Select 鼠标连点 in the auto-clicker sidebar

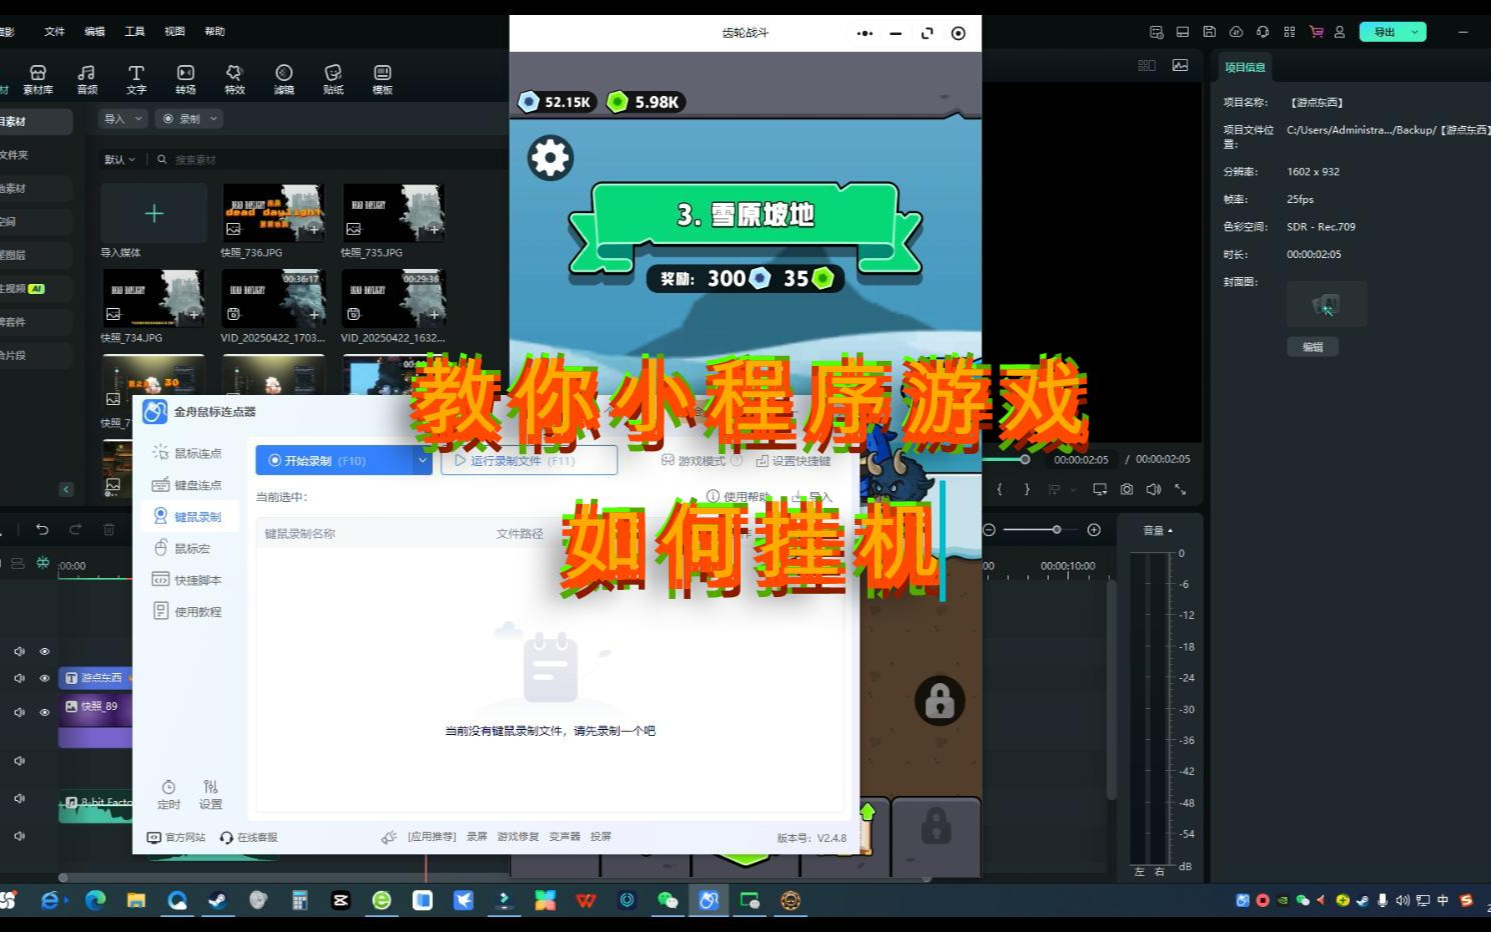(x=187, y=453)
